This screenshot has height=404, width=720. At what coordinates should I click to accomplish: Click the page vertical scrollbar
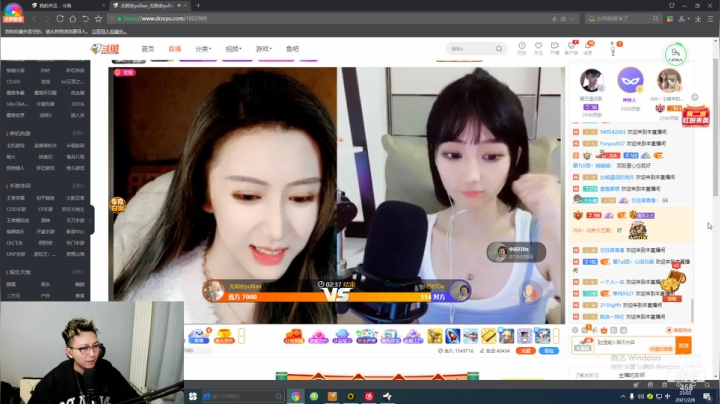(716, 129)
